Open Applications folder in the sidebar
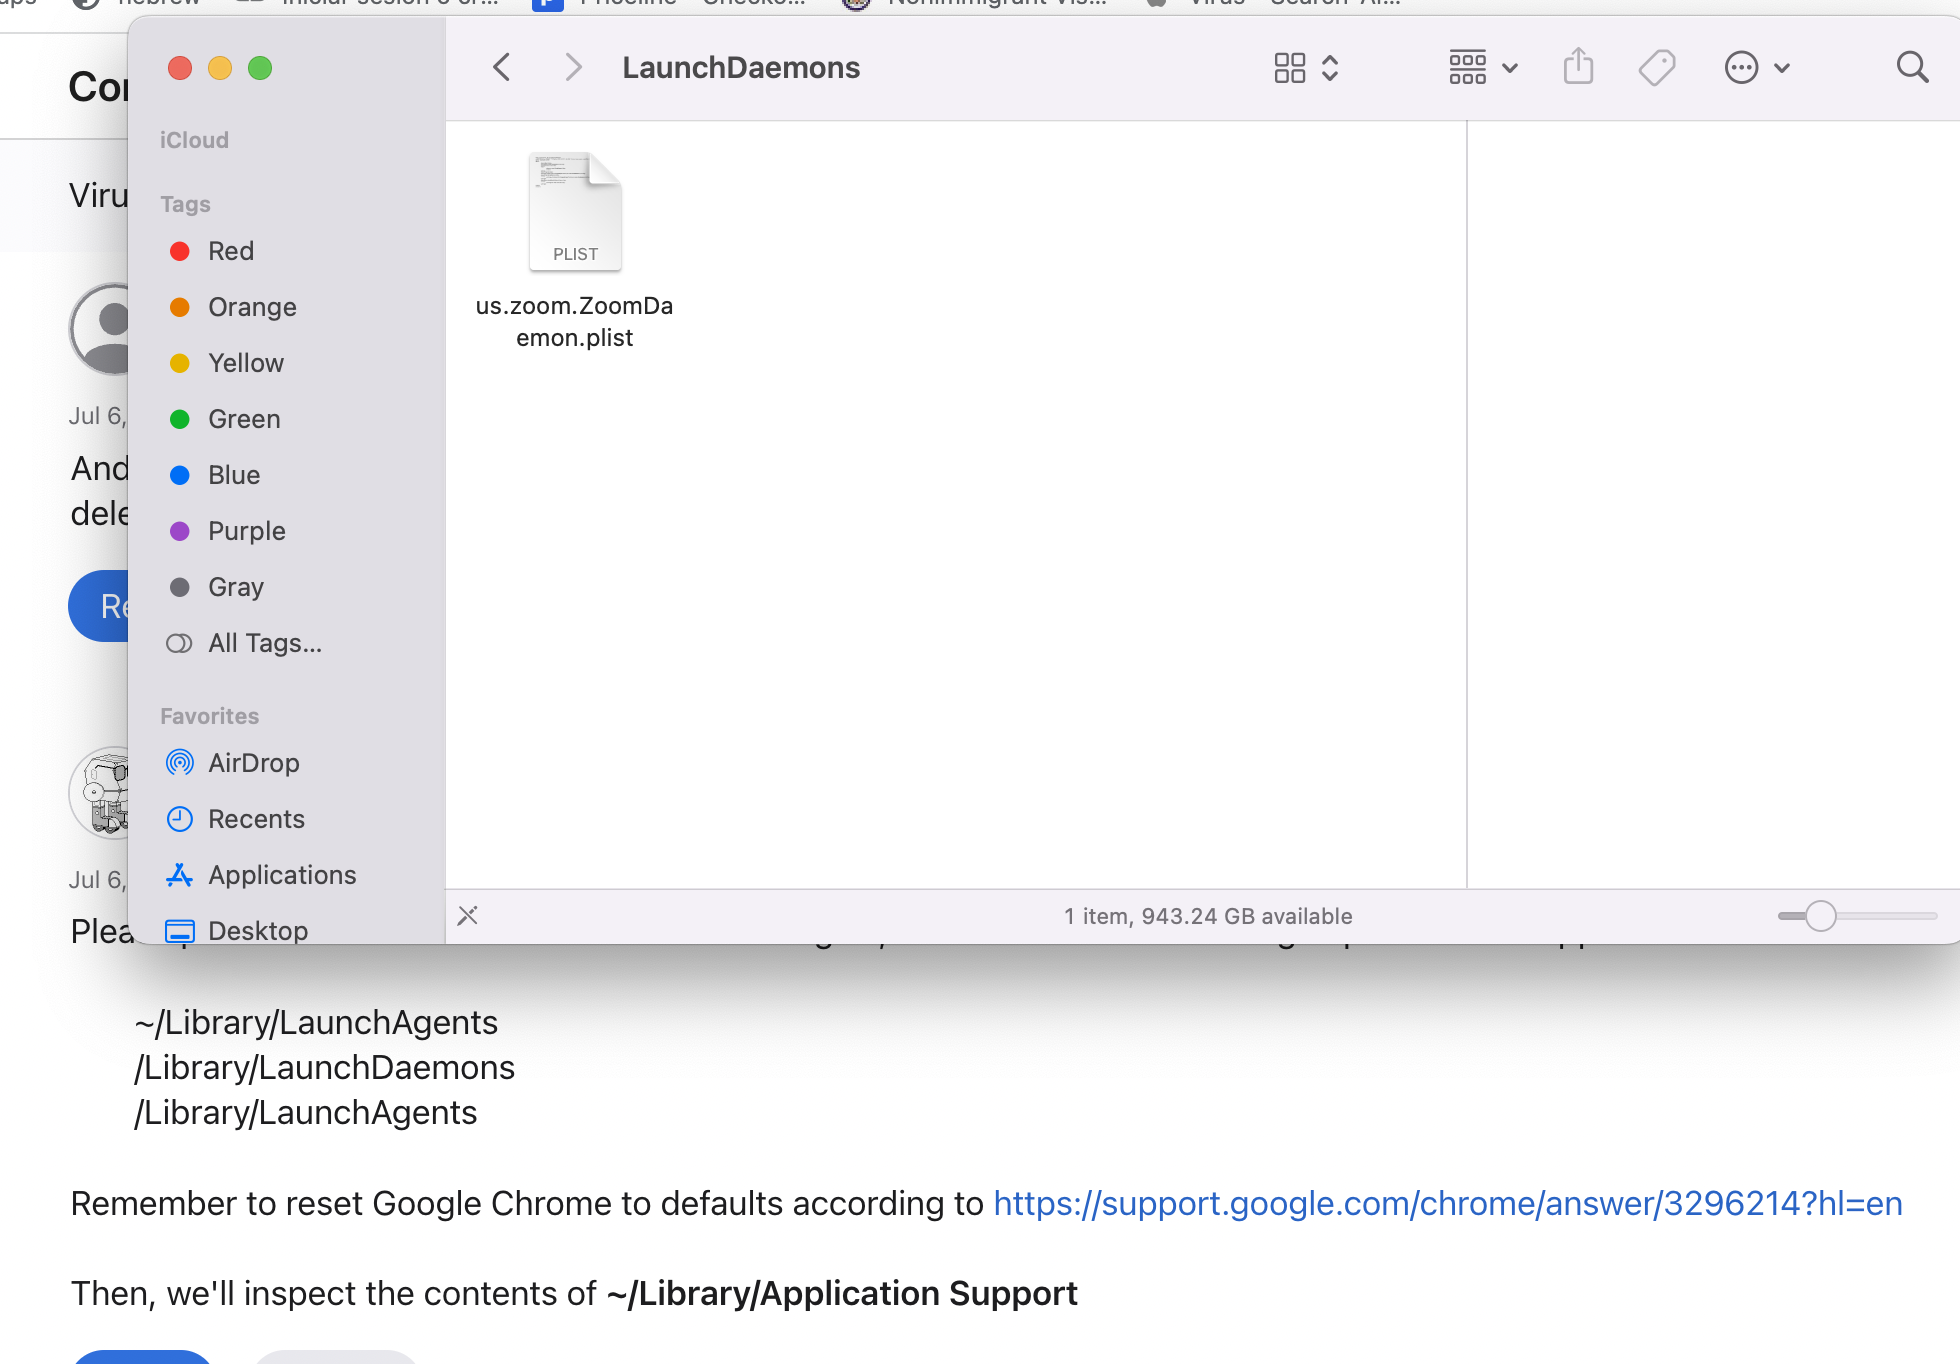This screenshot has height=1364, width=1960. pyautogui.click(x=281, y=875)
